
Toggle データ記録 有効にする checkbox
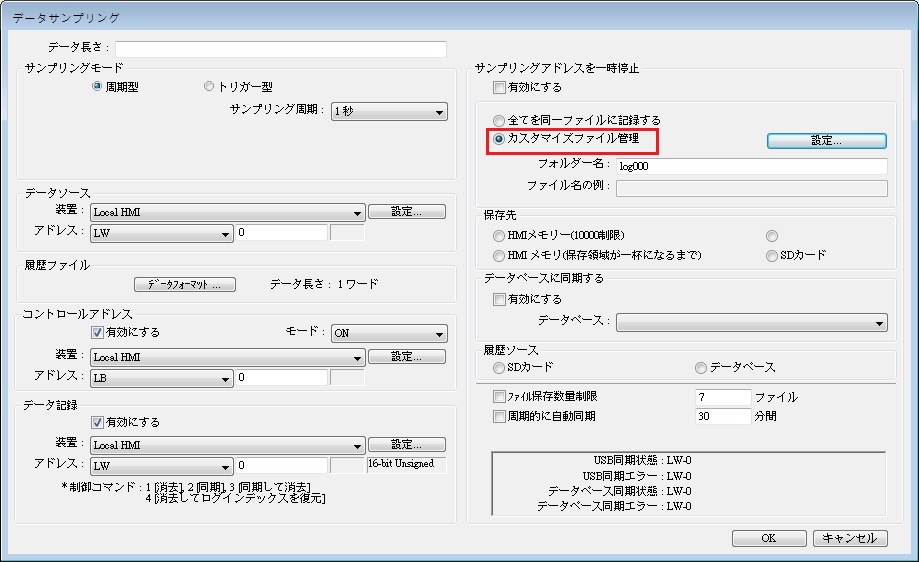pos(97,422)
